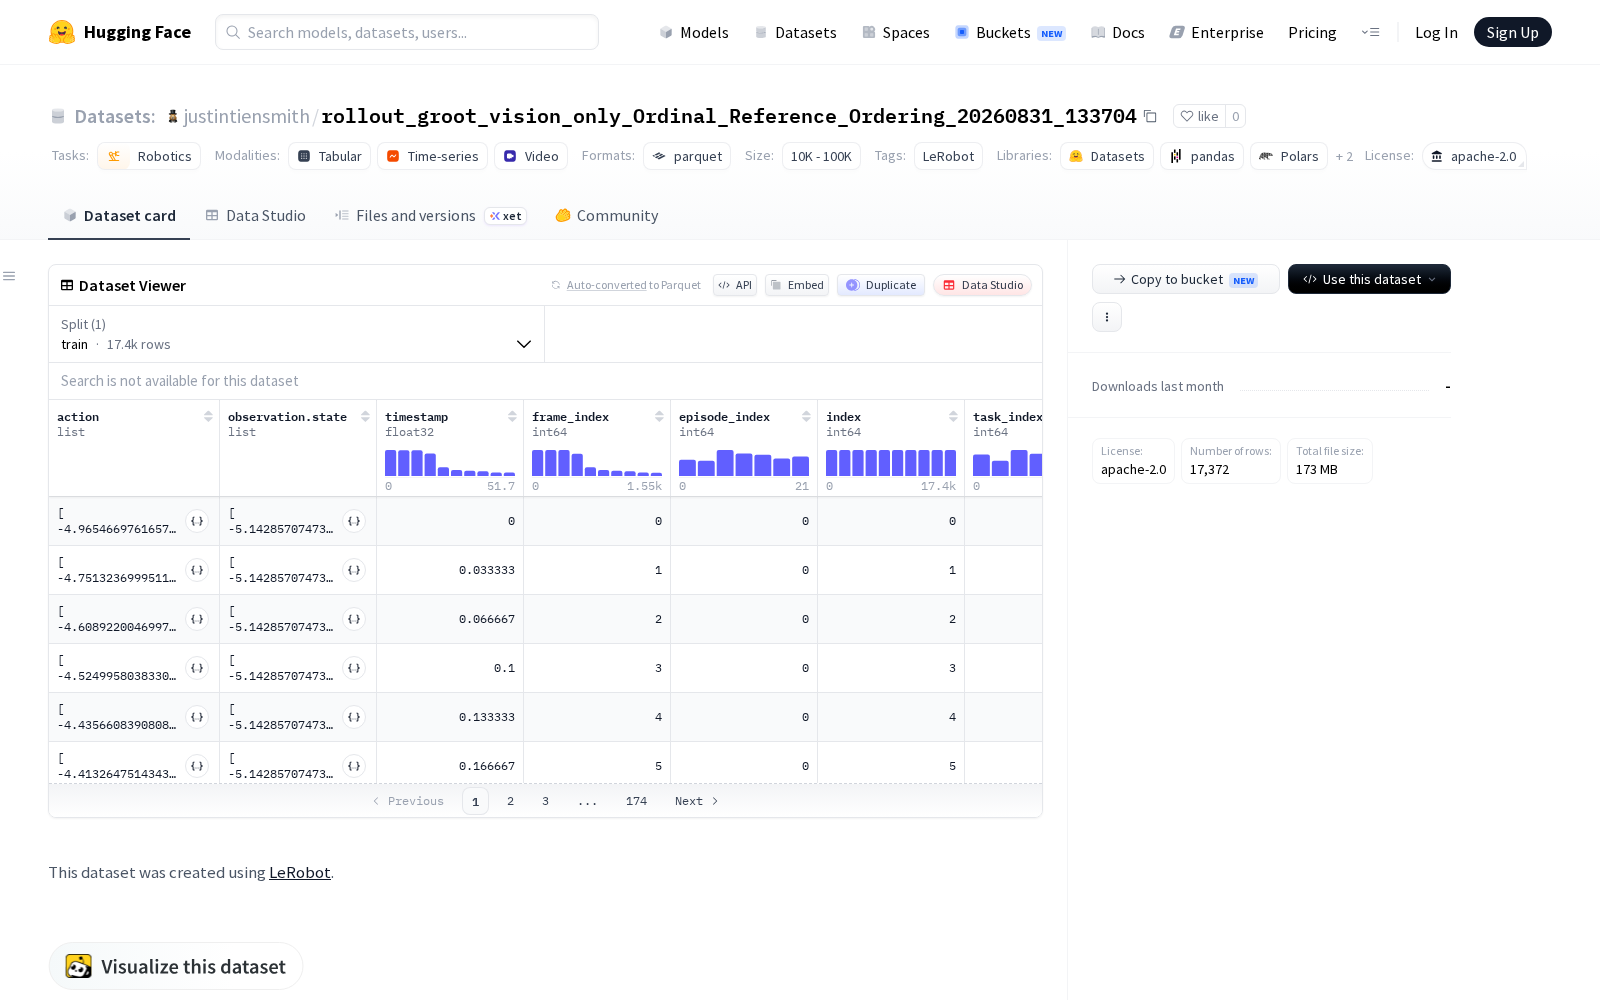Click the Embed button
Screen dimensions: 1600x1000
click(797, 285)
